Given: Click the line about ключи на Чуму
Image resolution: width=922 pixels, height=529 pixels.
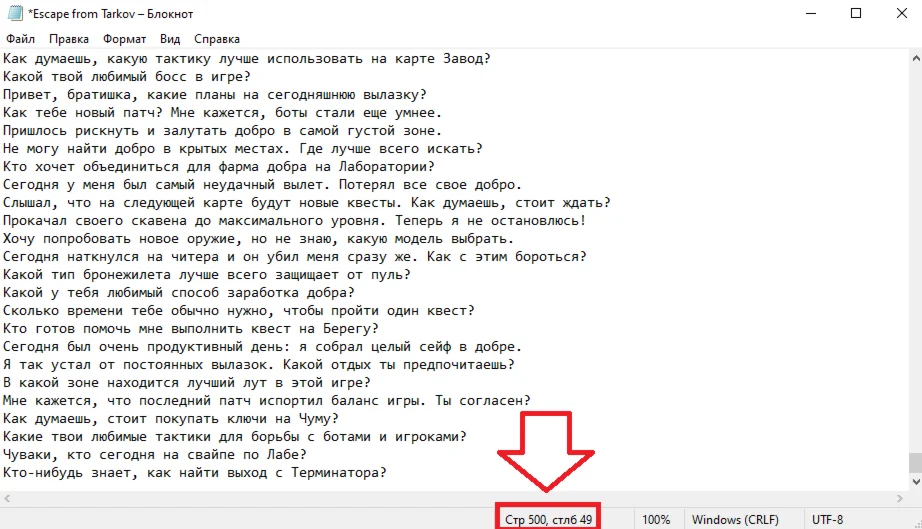Looking at the screenshot, I should 171,419.
